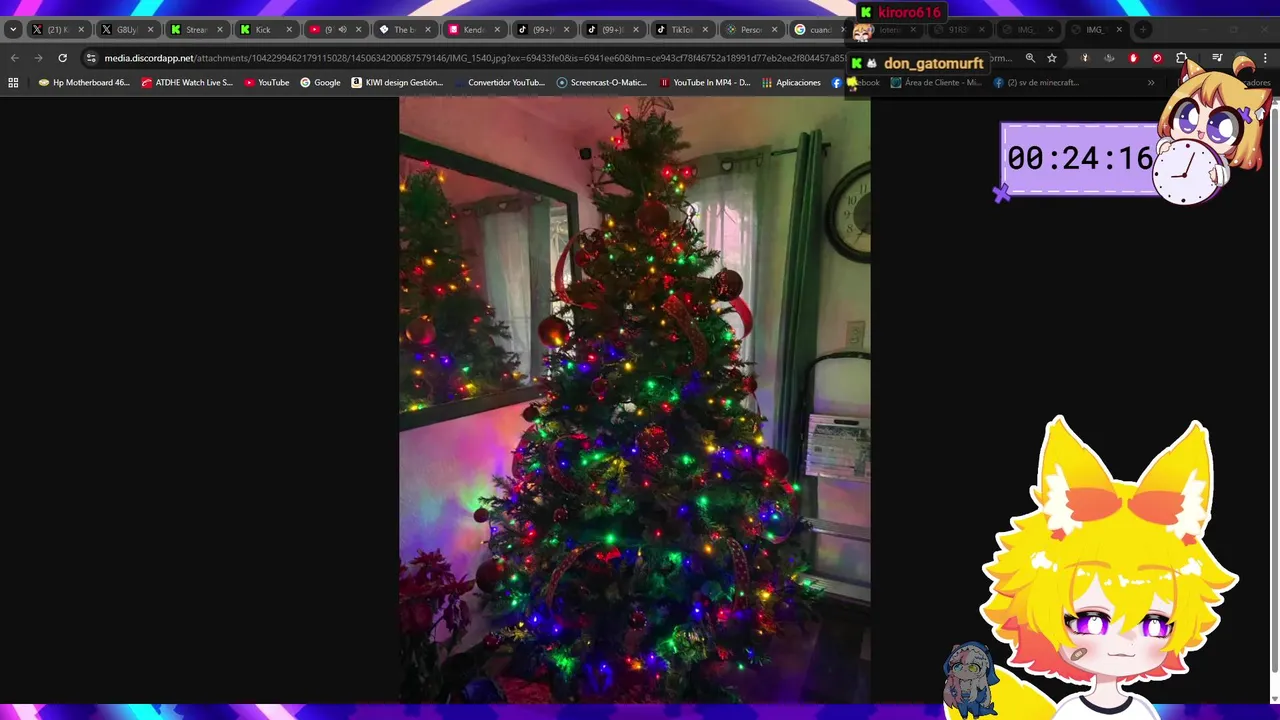1280x720 pixels.
Task: Click the red circular extension icon
Action: click(1157, 58)
